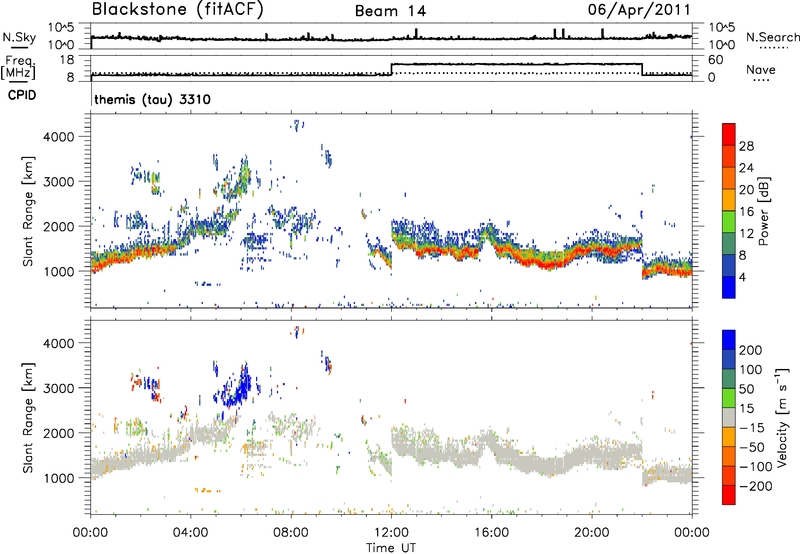The height and width of the screenshot is (554, 800).
Task: Click the "12" label on Power colorbar
Action: [x=746, y=234]
